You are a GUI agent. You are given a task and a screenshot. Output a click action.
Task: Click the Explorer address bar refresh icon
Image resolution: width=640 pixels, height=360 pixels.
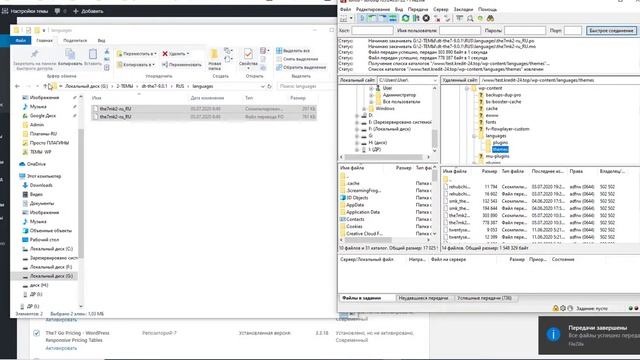(269, 86)
